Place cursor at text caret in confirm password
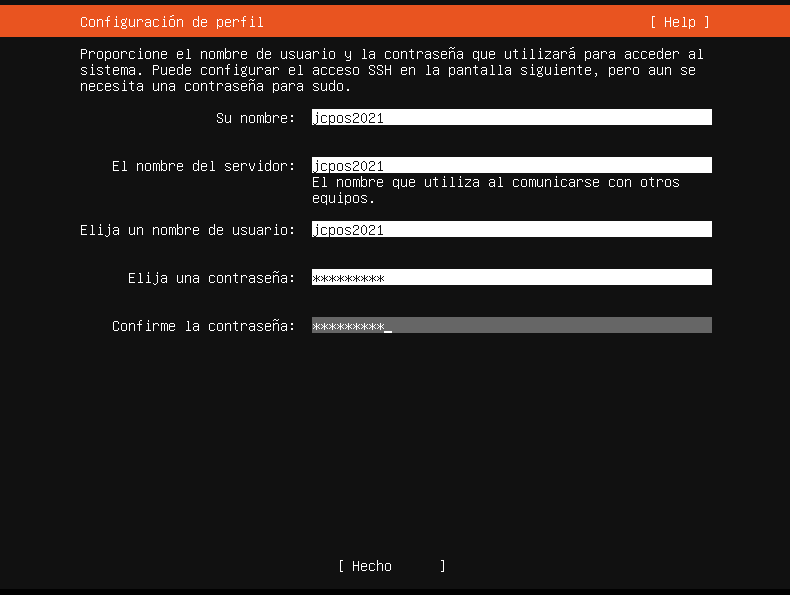The height and width of the screenshot is (595, 790). coord(388,326)
